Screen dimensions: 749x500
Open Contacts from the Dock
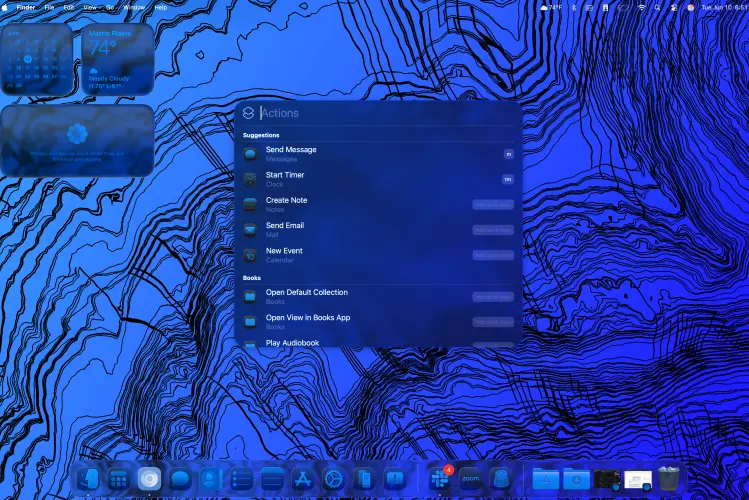(211, 479)
